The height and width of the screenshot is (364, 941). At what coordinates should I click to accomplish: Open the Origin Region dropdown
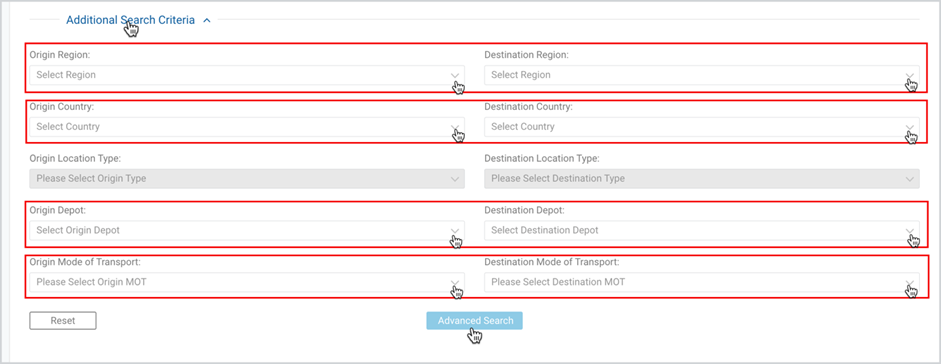pos(247,75)
